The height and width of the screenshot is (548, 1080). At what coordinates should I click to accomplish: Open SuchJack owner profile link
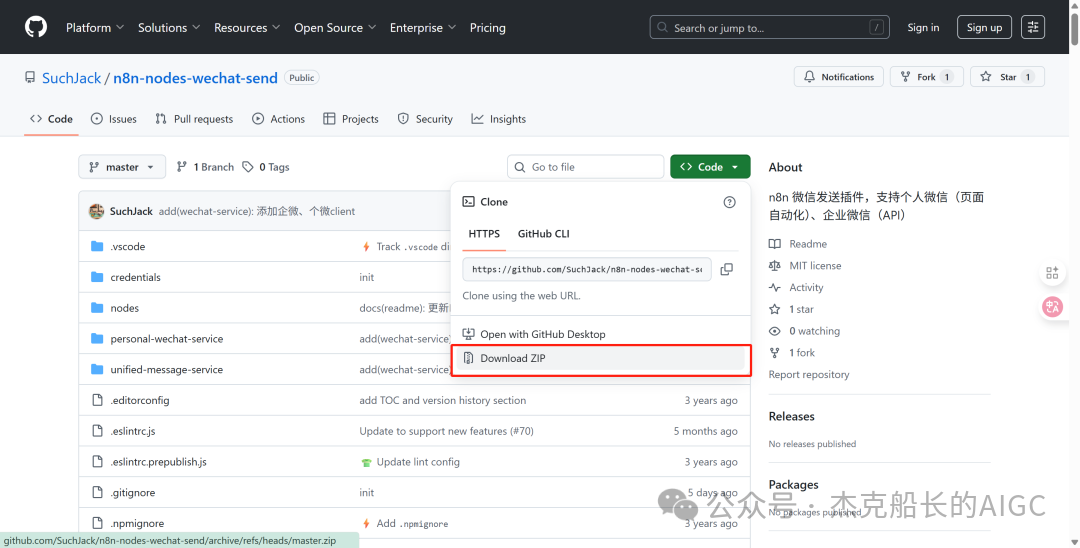72,78
